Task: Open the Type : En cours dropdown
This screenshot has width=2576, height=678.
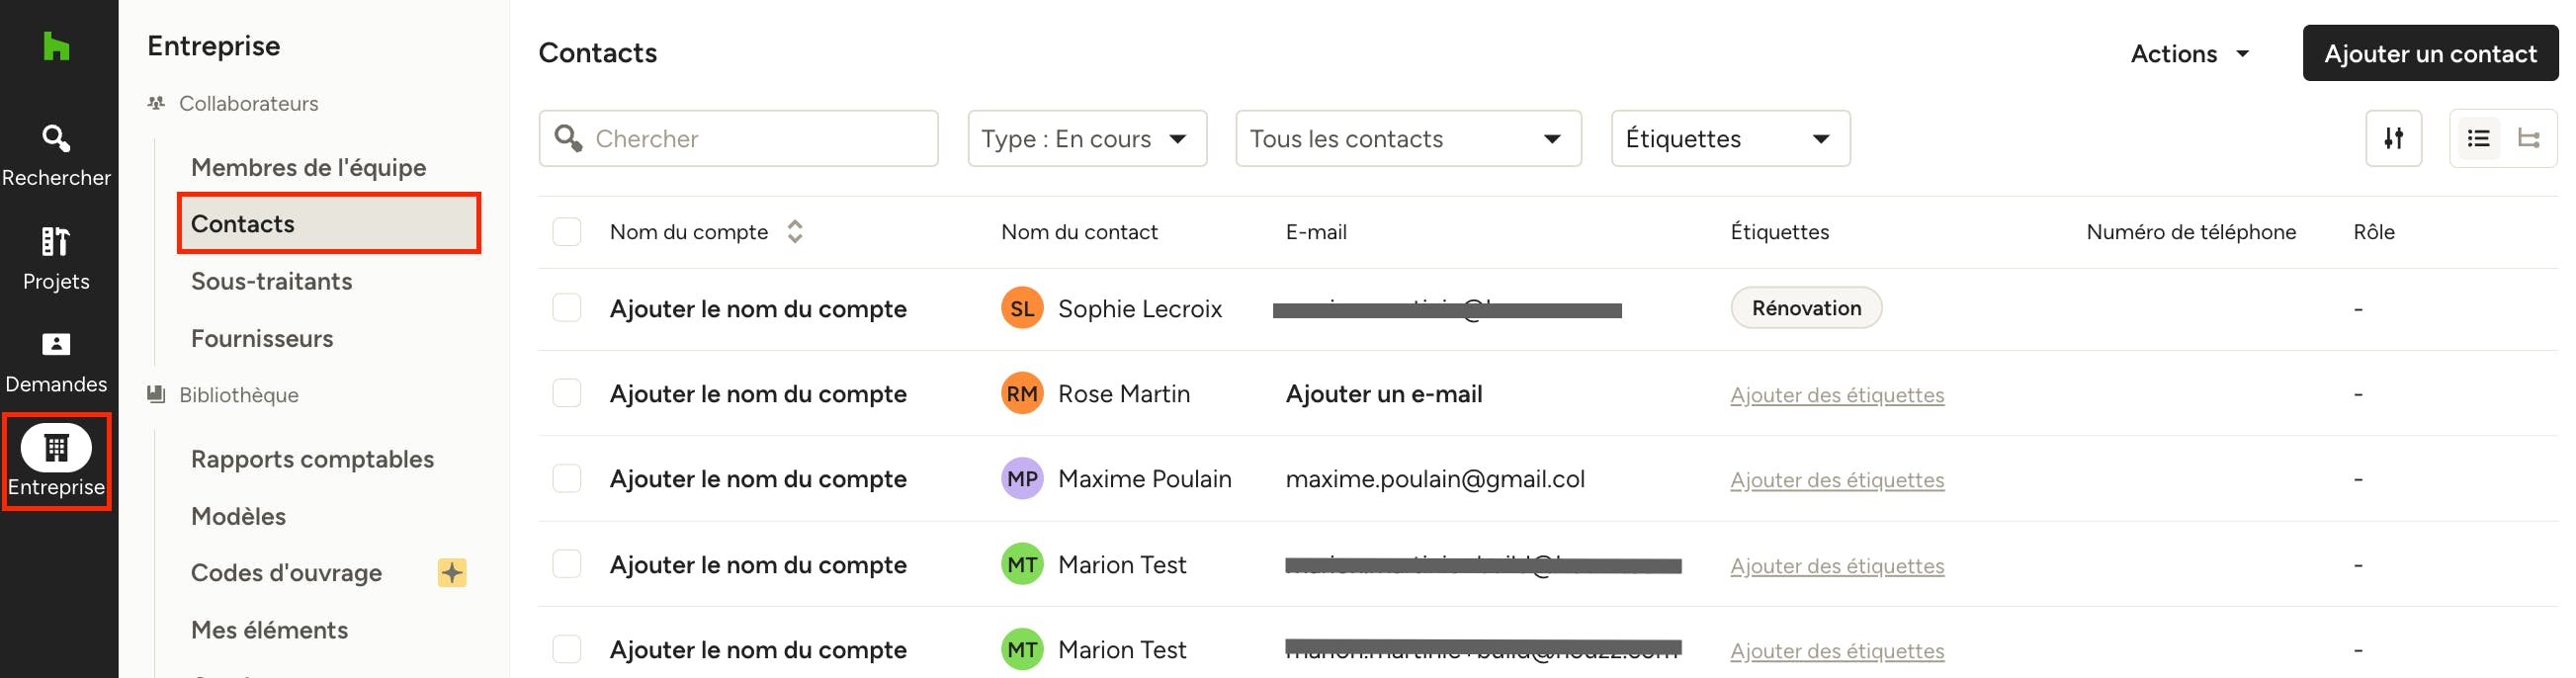Action: pyautogui.click(x=1087, y=138)
